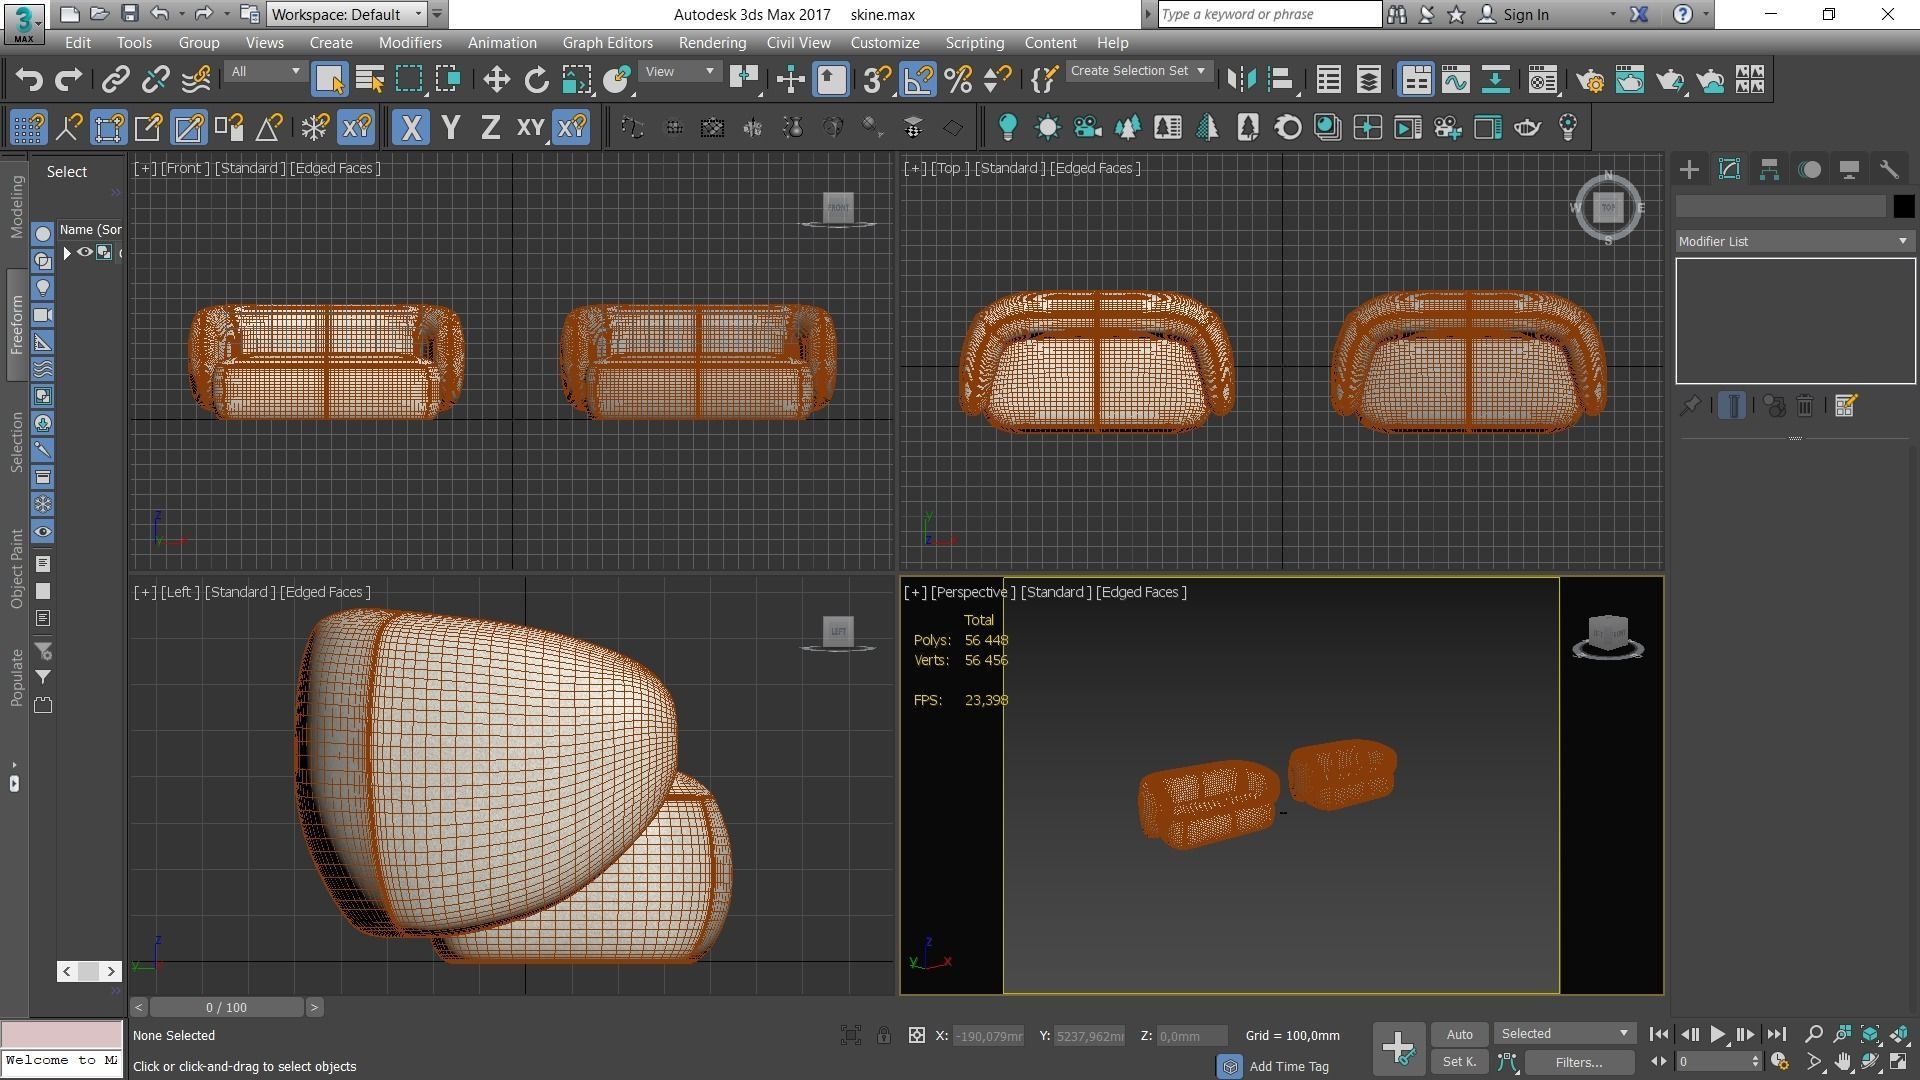Go to end of animation
Screen dimensions: 1920x1080
coord(1776,1034)
